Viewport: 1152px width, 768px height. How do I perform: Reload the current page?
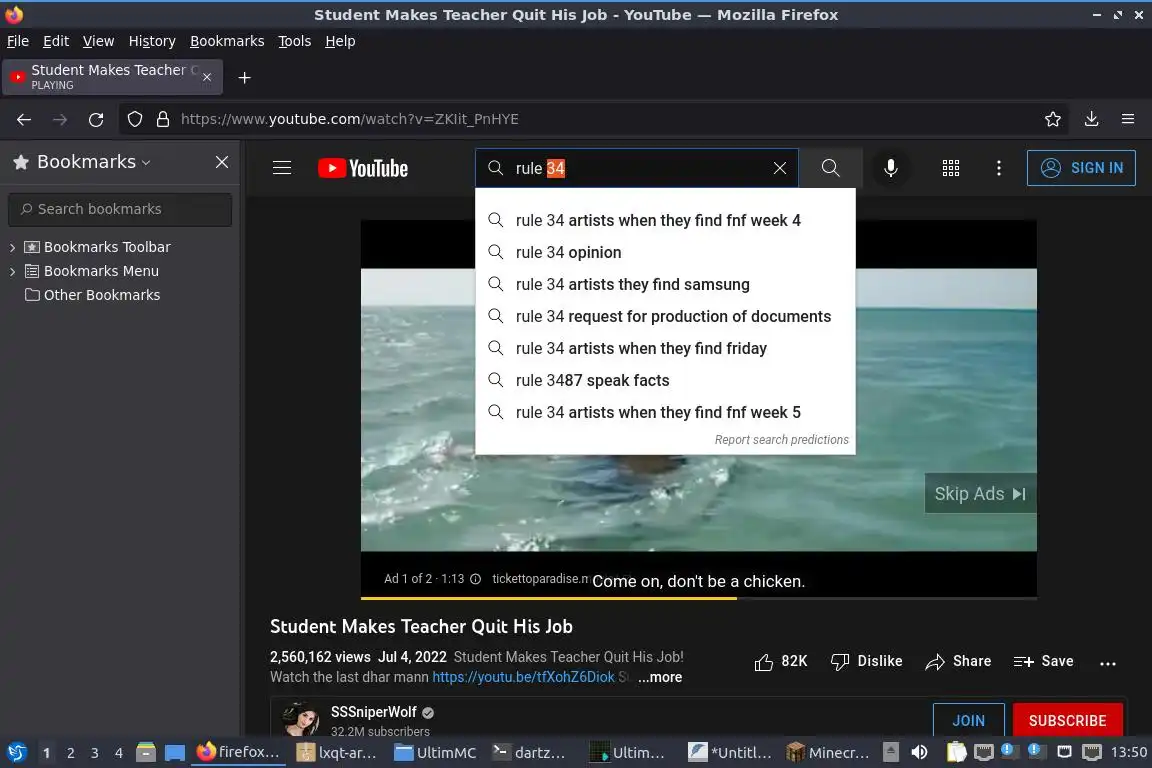(x=96, y=119)
